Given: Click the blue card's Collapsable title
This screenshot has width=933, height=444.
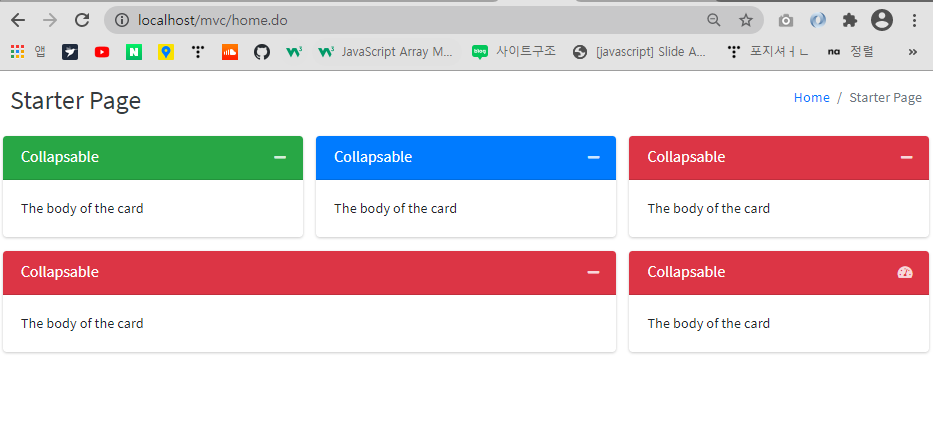Looking at the screenshot, I should [x=373, y=157].
